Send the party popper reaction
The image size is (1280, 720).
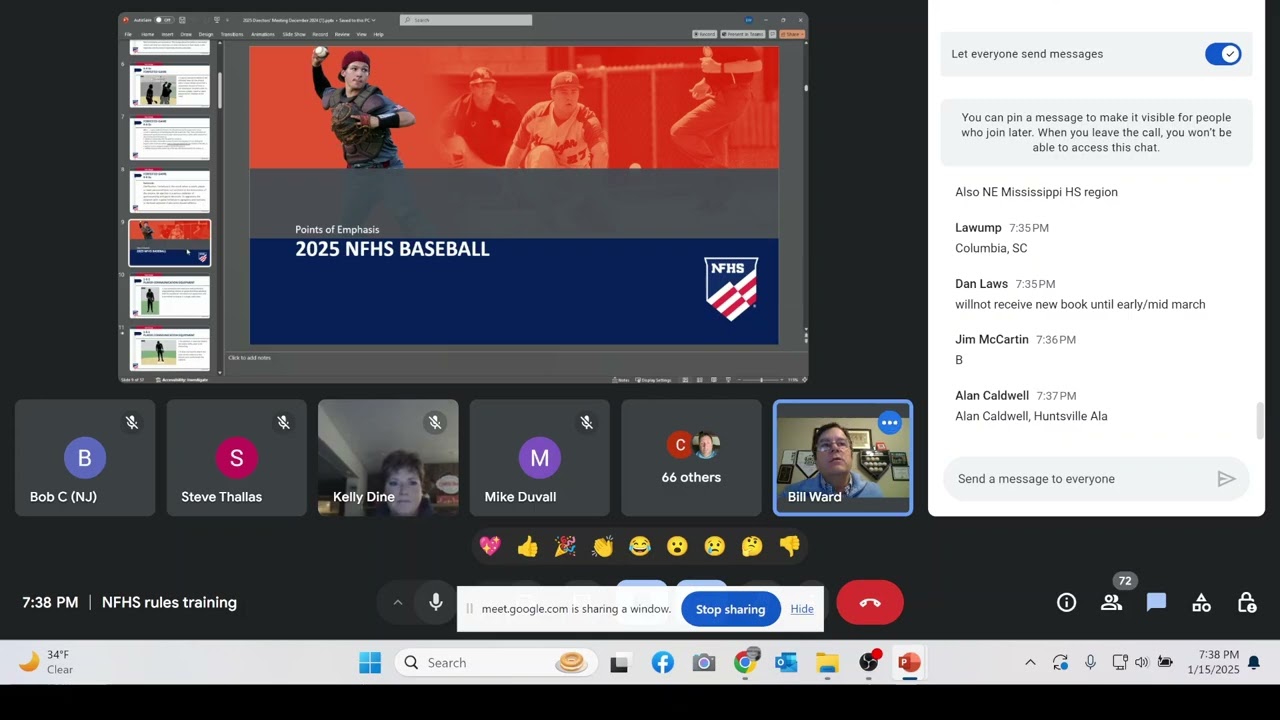coord(565,546)
